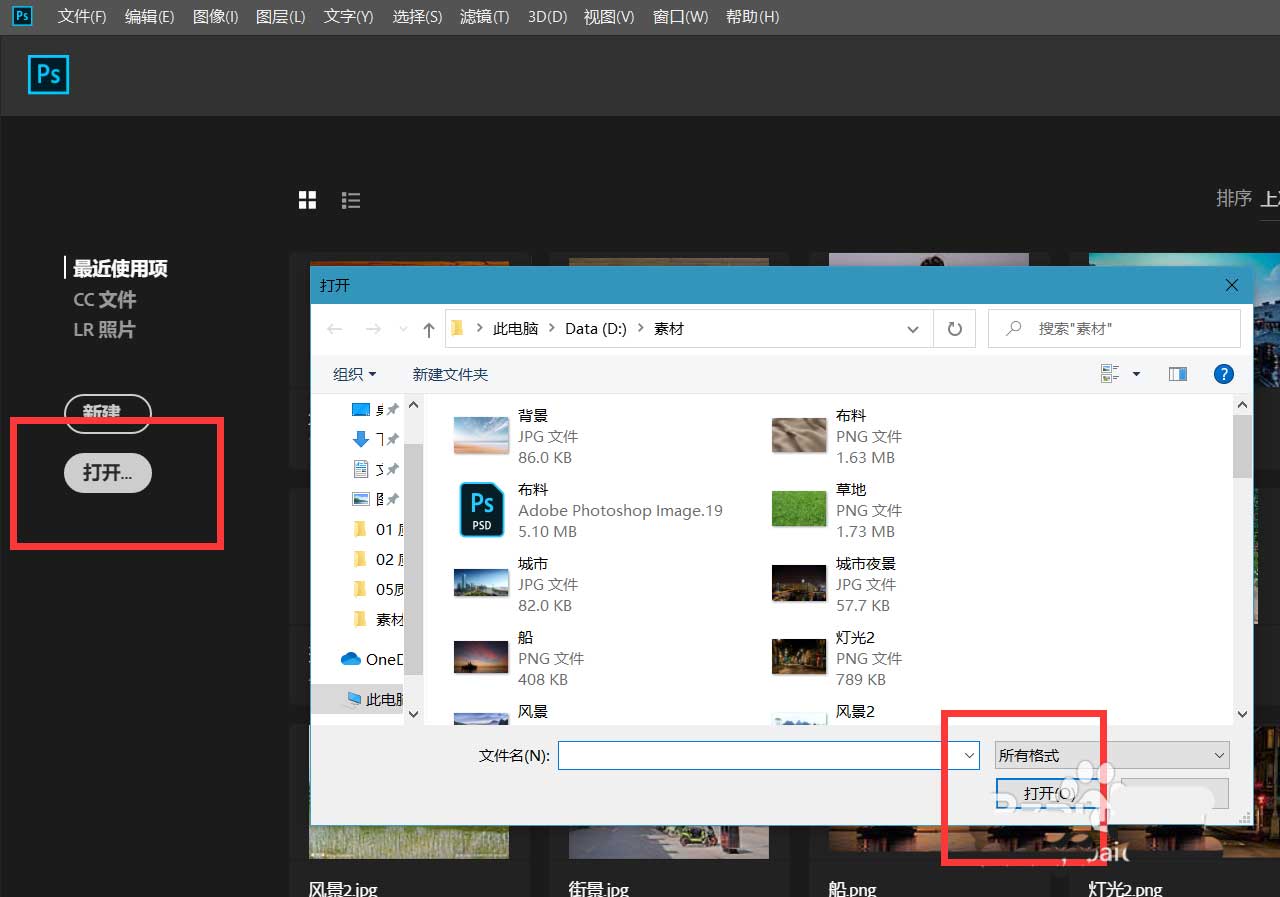Click 新建文件夹 in the dialog toolbar
The image size is (1280, 897).
coord(450,374)
